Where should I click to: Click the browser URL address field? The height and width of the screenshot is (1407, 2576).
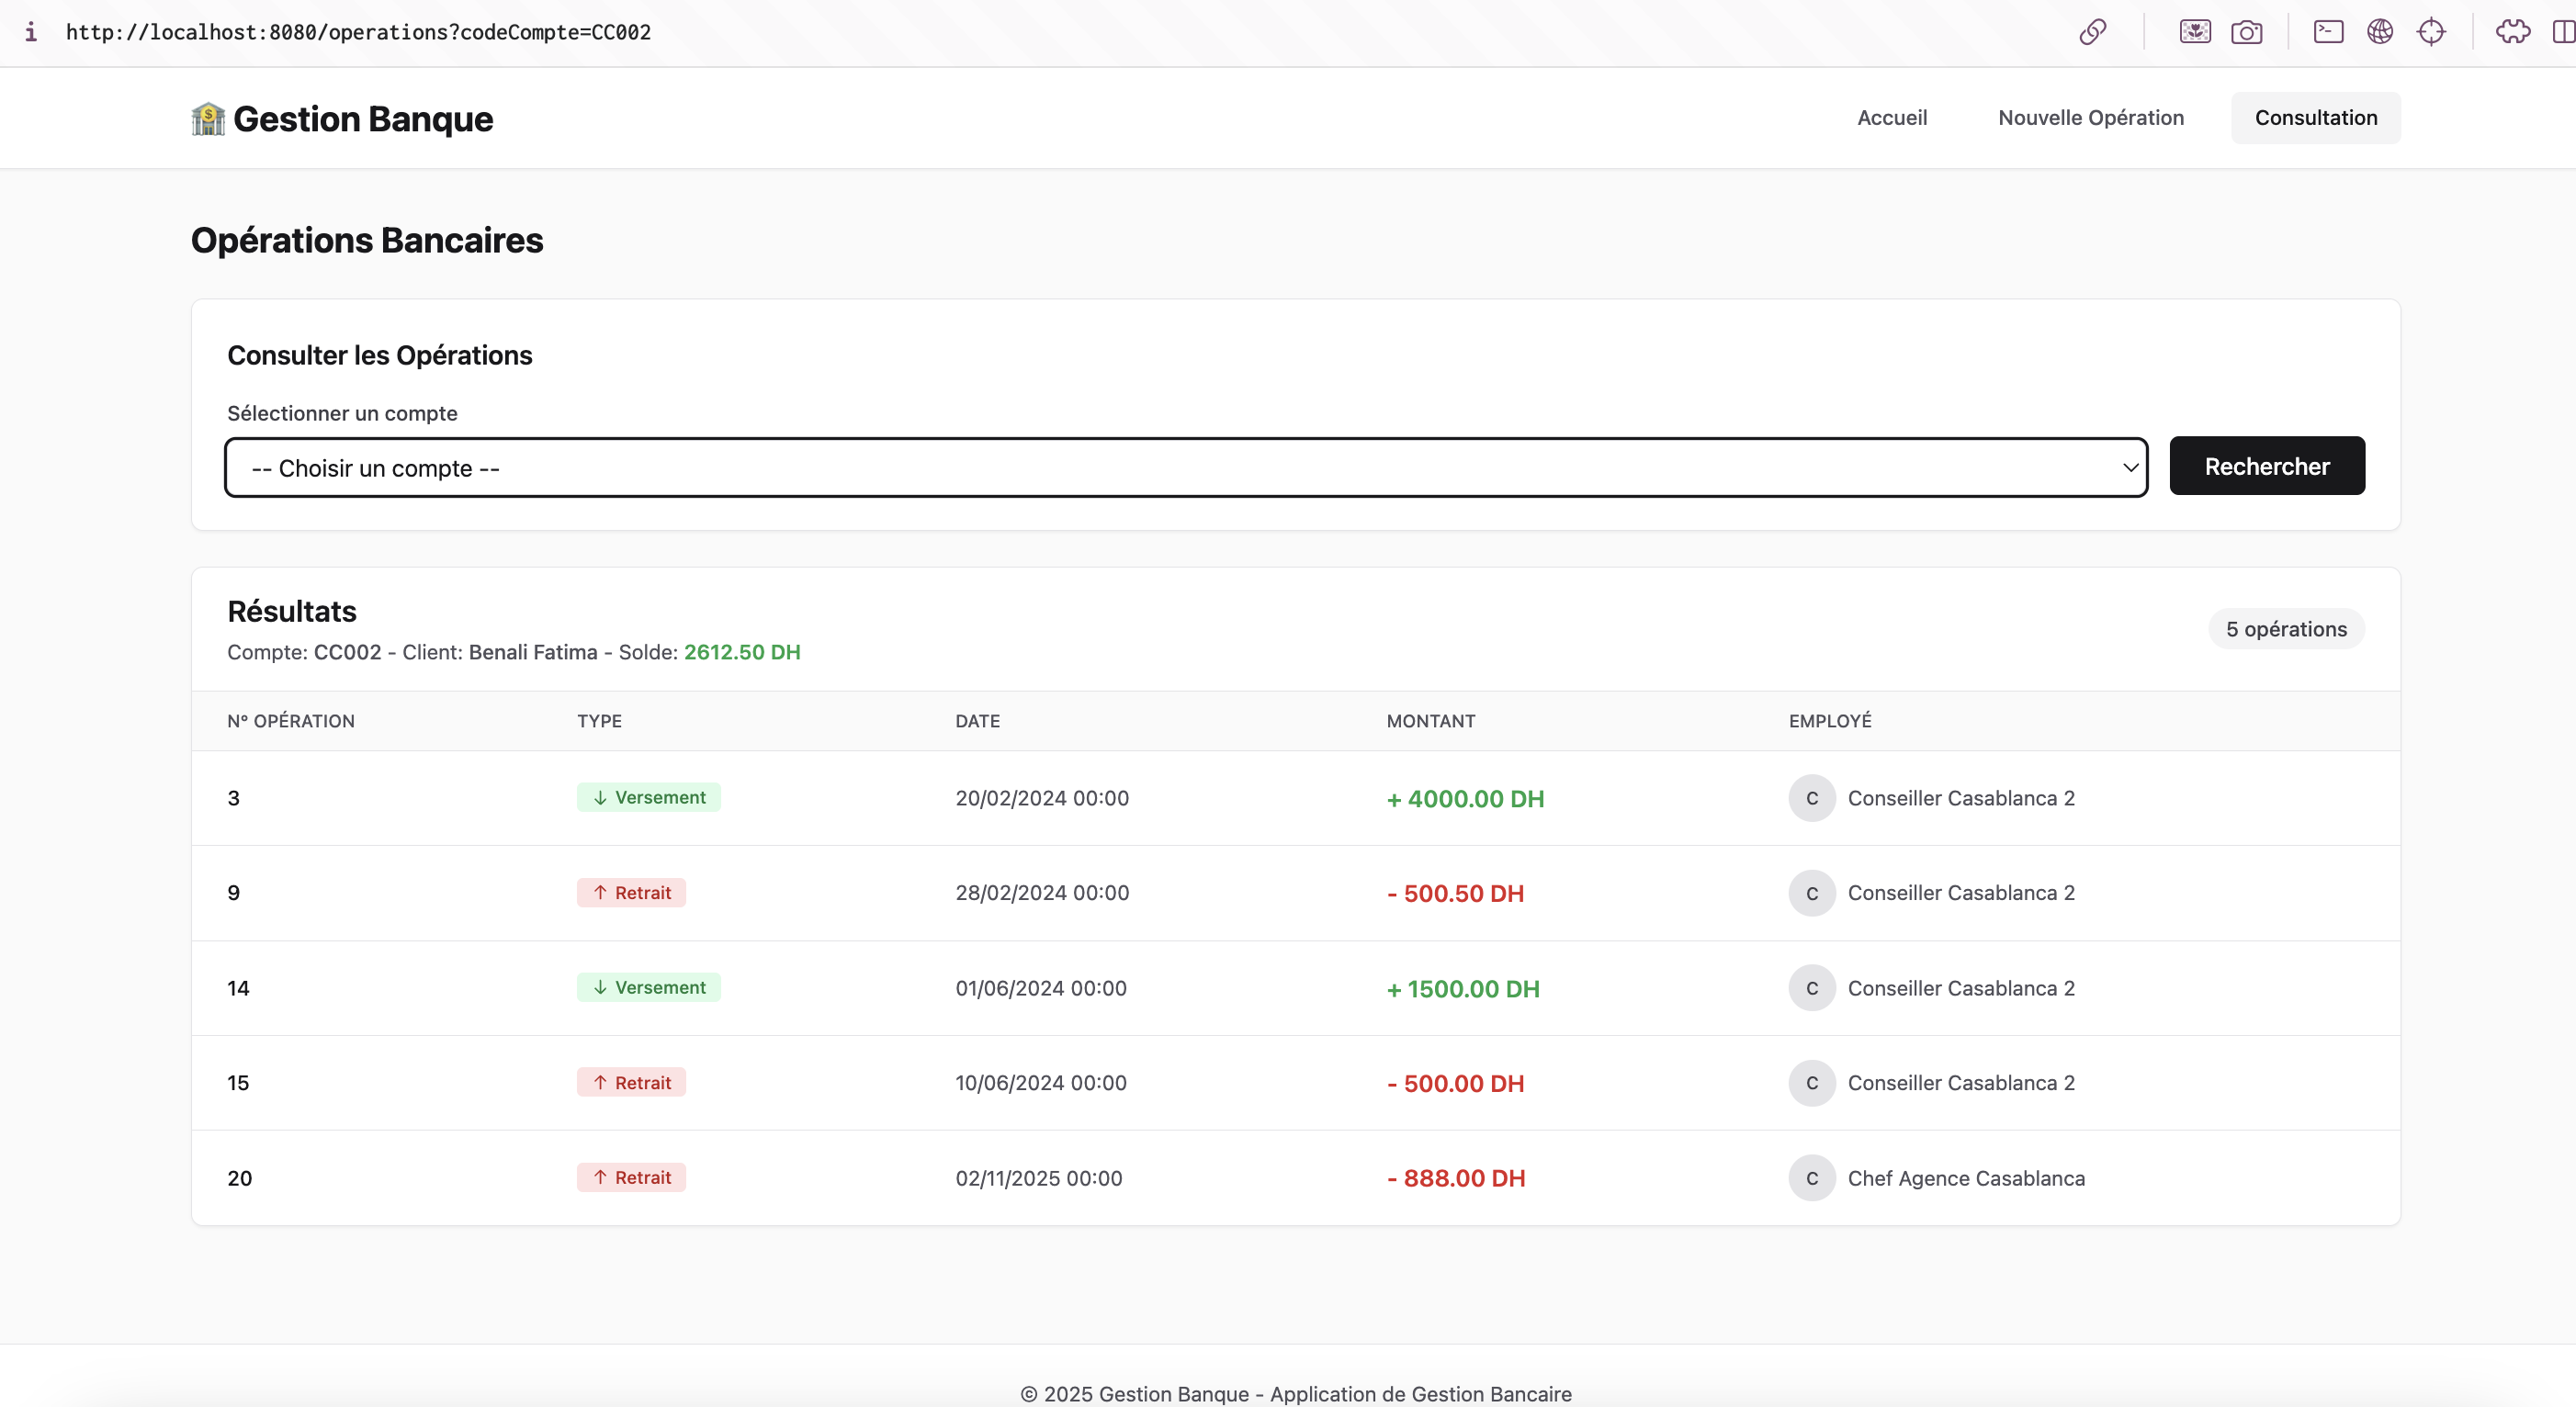coord(358,32)
